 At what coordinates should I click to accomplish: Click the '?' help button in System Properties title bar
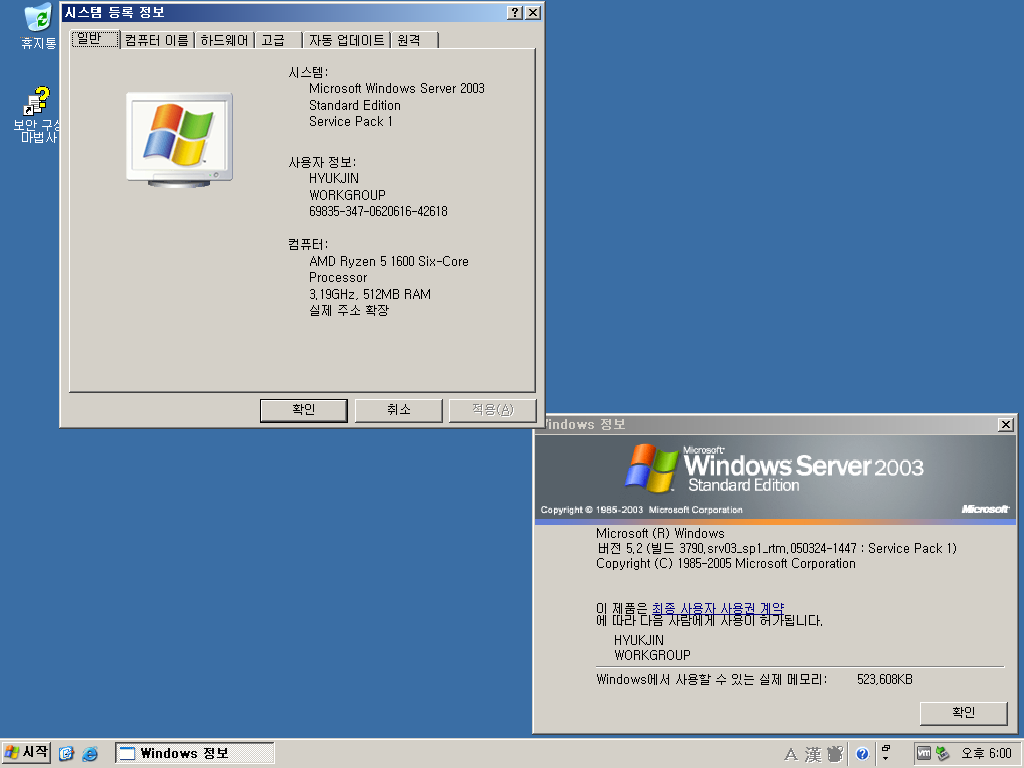coord(515,12)
